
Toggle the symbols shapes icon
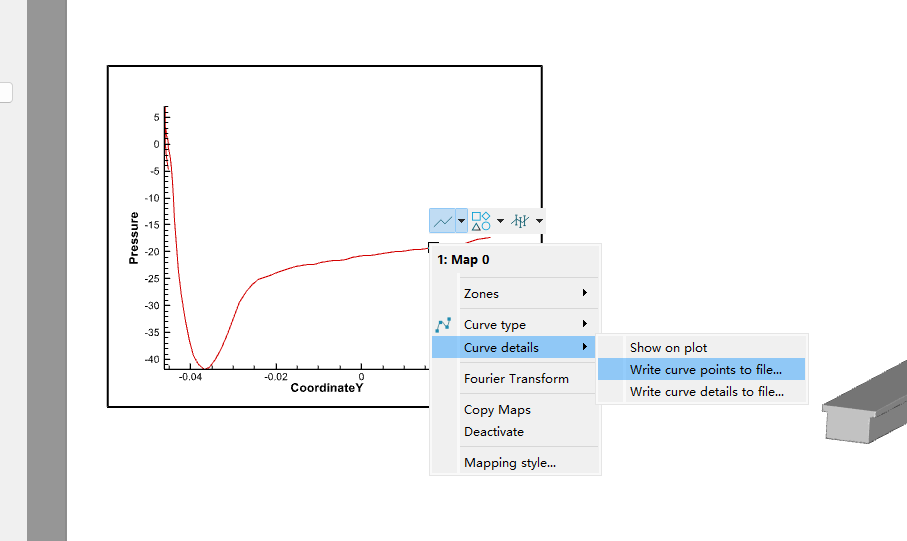(x=480, y=220)
